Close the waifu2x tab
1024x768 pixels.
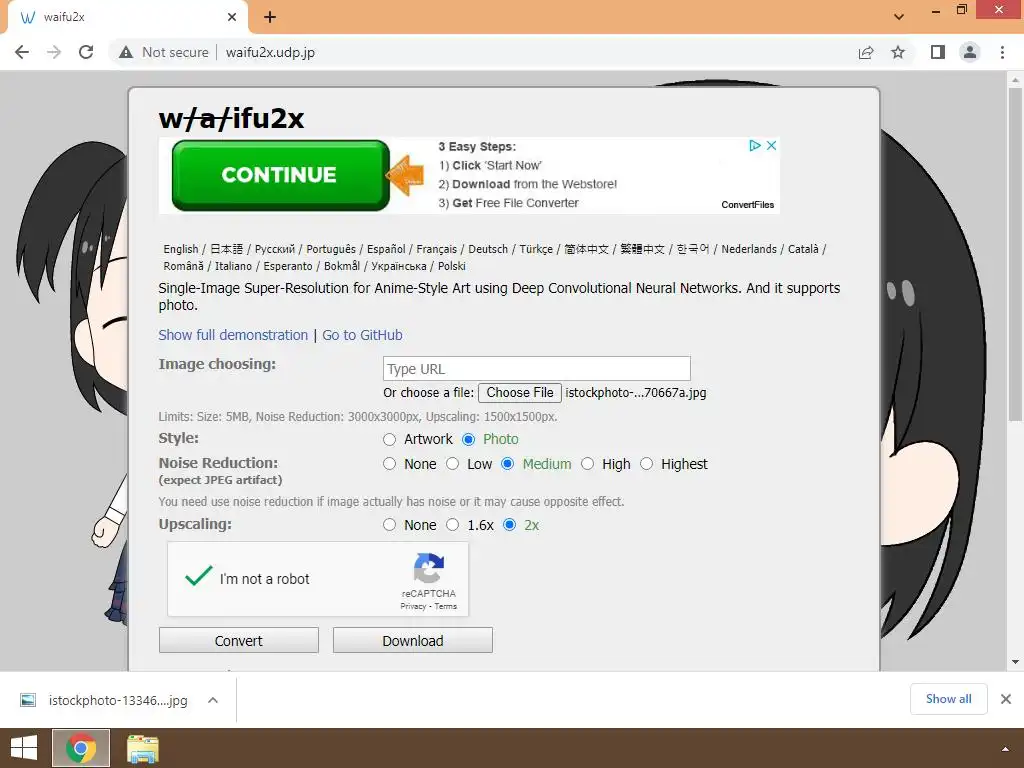click(232, 17)
